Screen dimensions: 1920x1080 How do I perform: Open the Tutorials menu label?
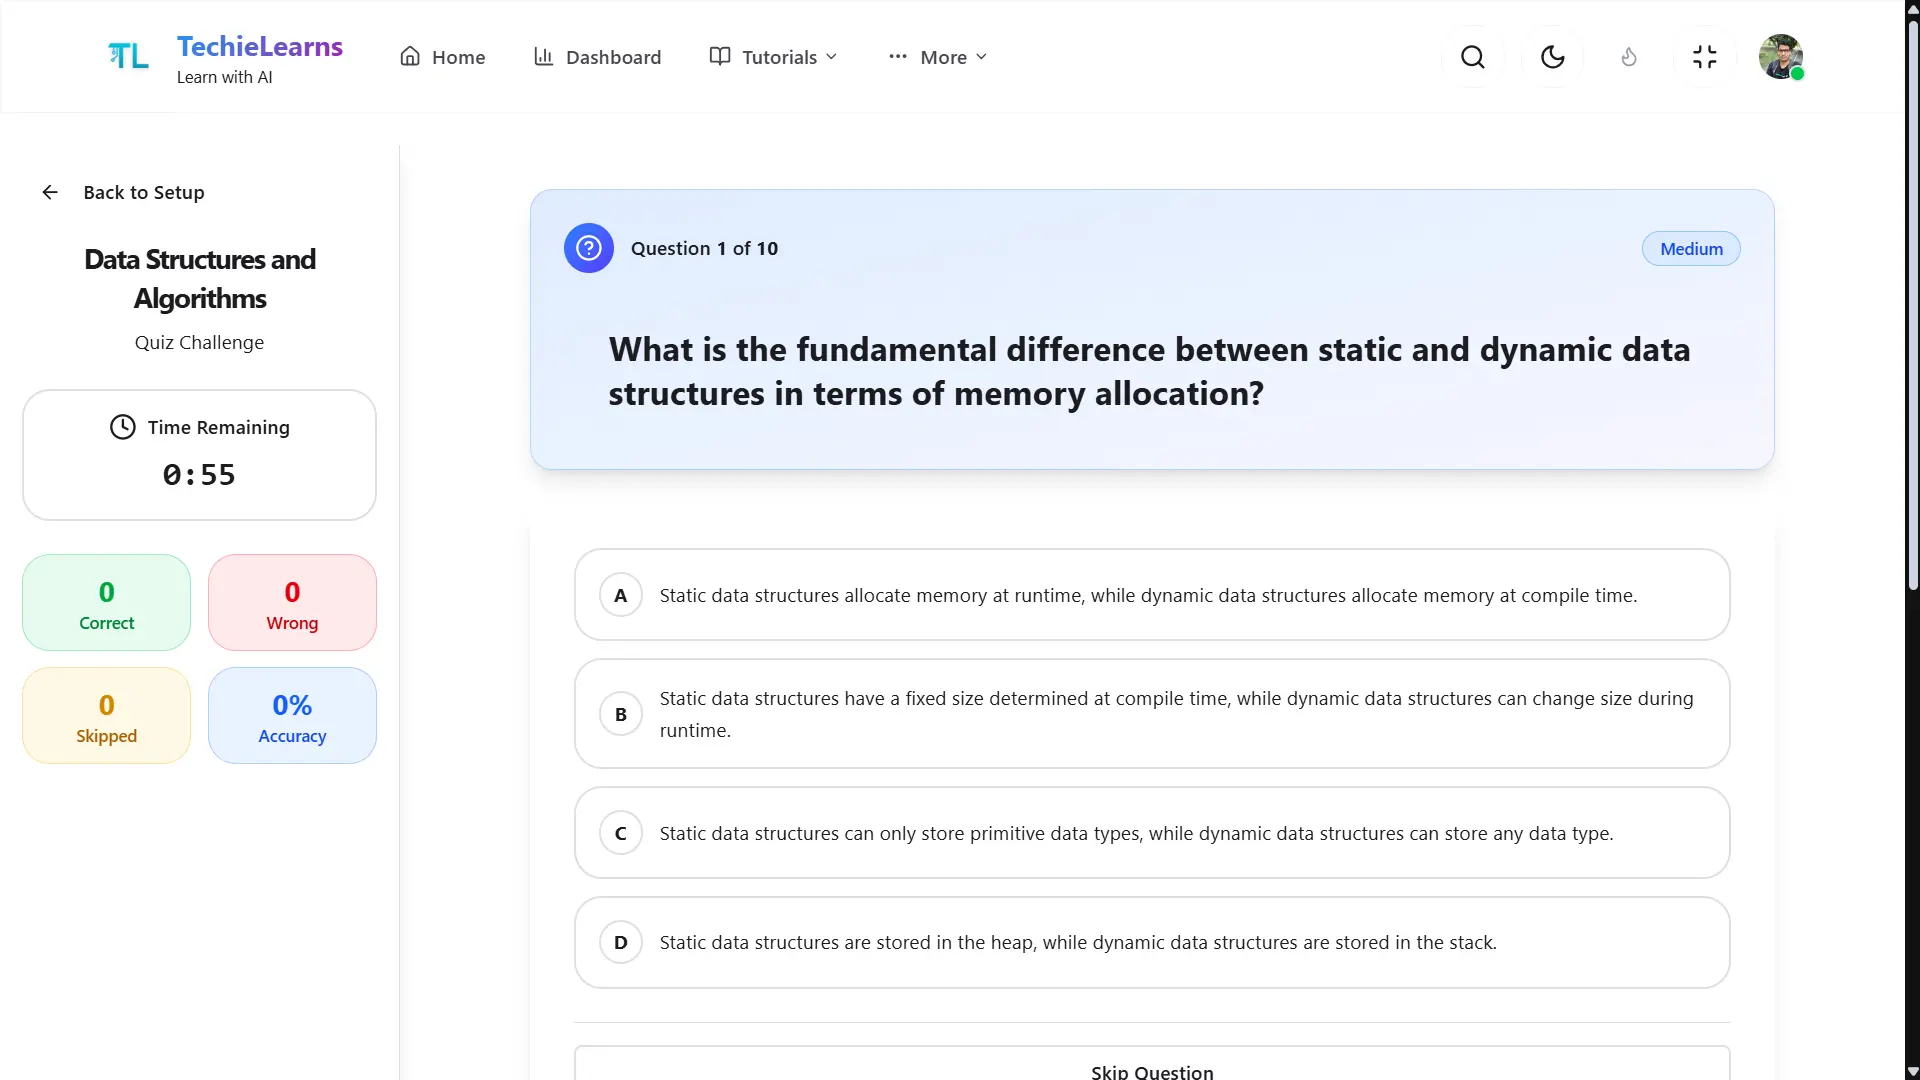point(779,57)
